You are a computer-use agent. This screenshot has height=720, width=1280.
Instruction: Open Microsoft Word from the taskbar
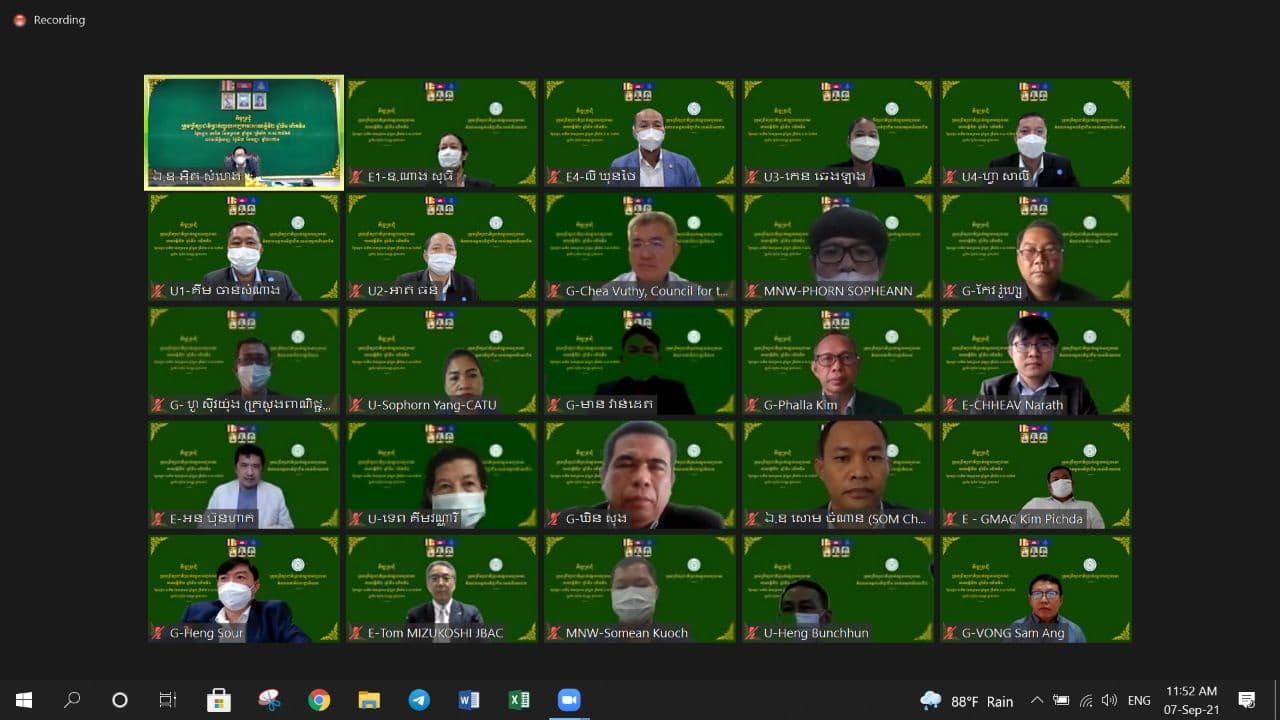(x=469, y=700)
